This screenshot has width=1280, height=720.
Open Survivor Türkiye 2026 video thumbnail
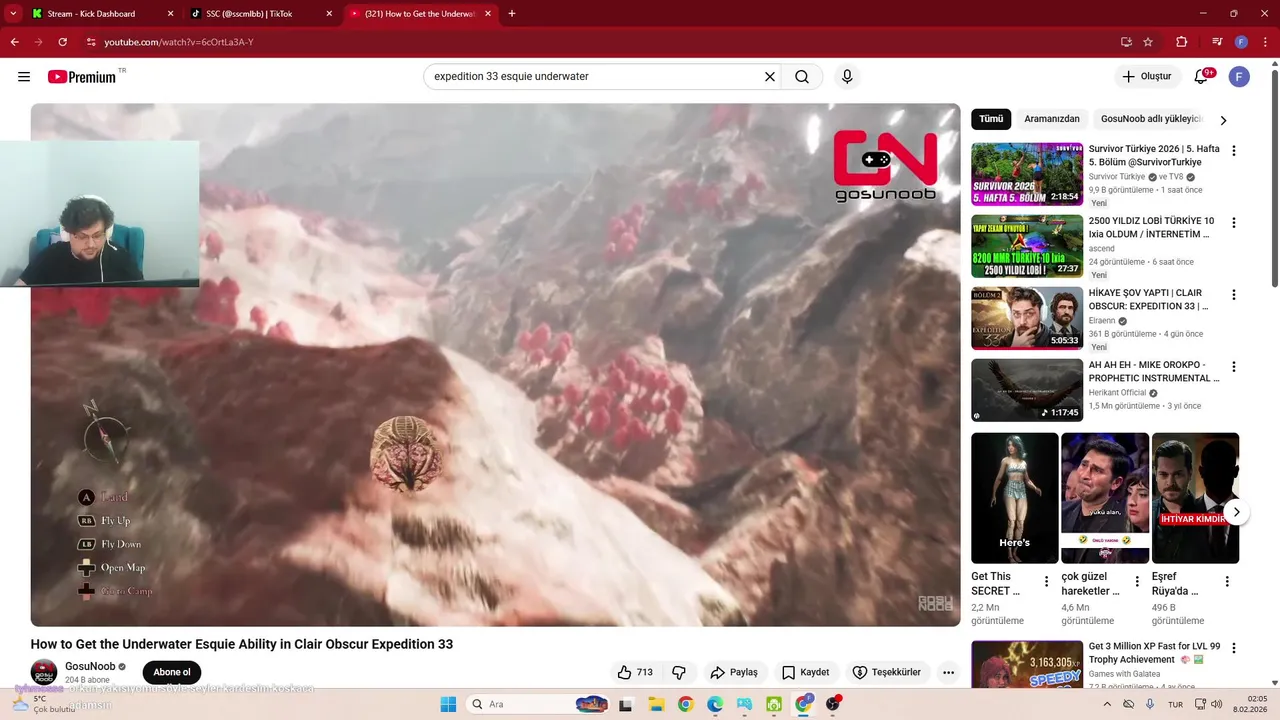pyautogui.click(x=1027, y=174)
